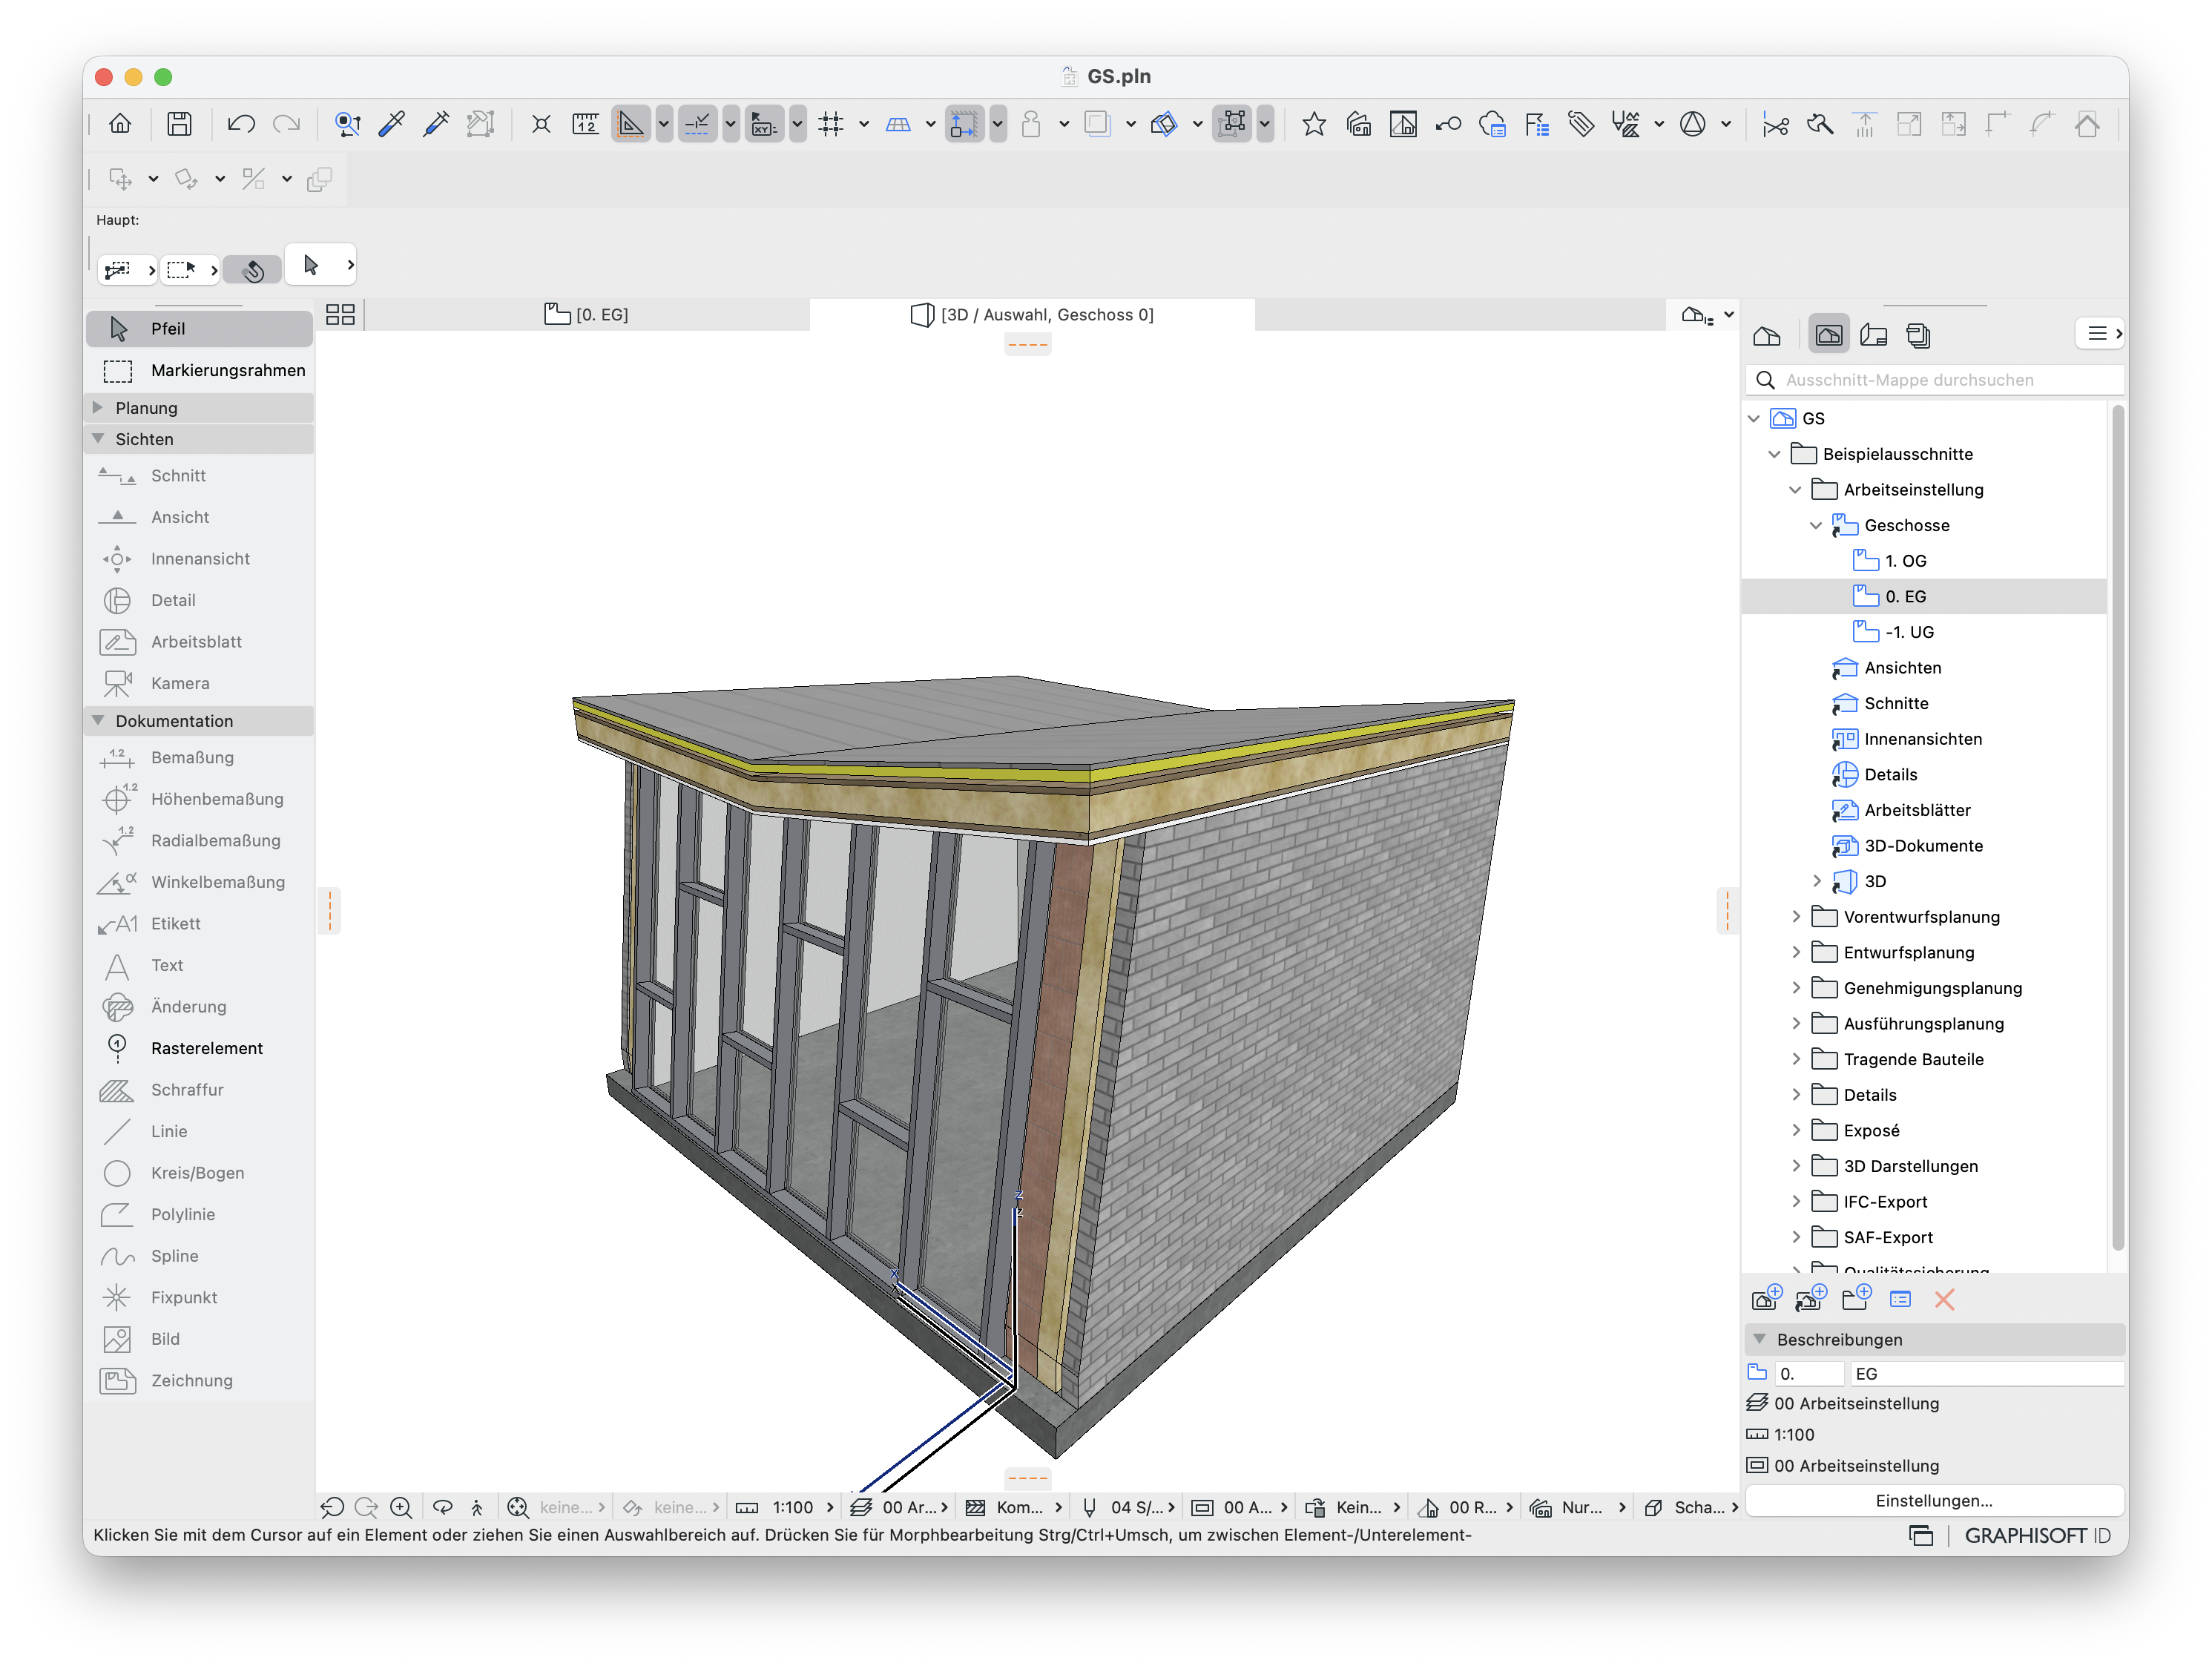Select the Ansicht tool
The image size is (2212, 1666).
pos(199,517)
